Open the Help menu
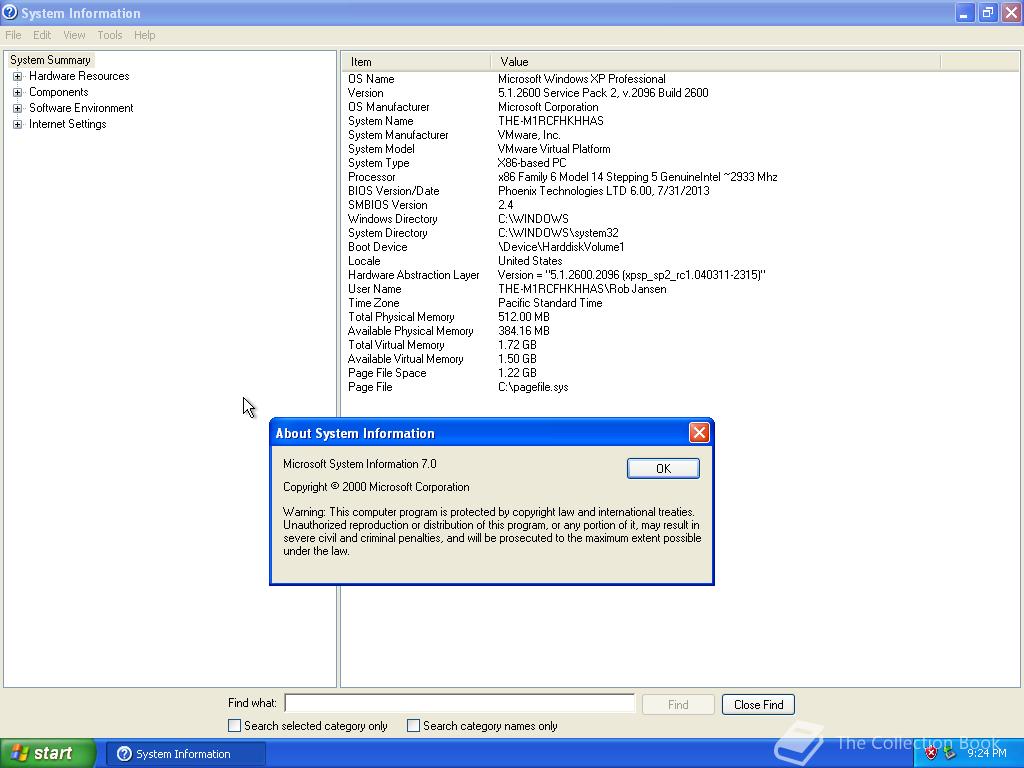This screenshot has width=1024, height=768. (144, 35)
